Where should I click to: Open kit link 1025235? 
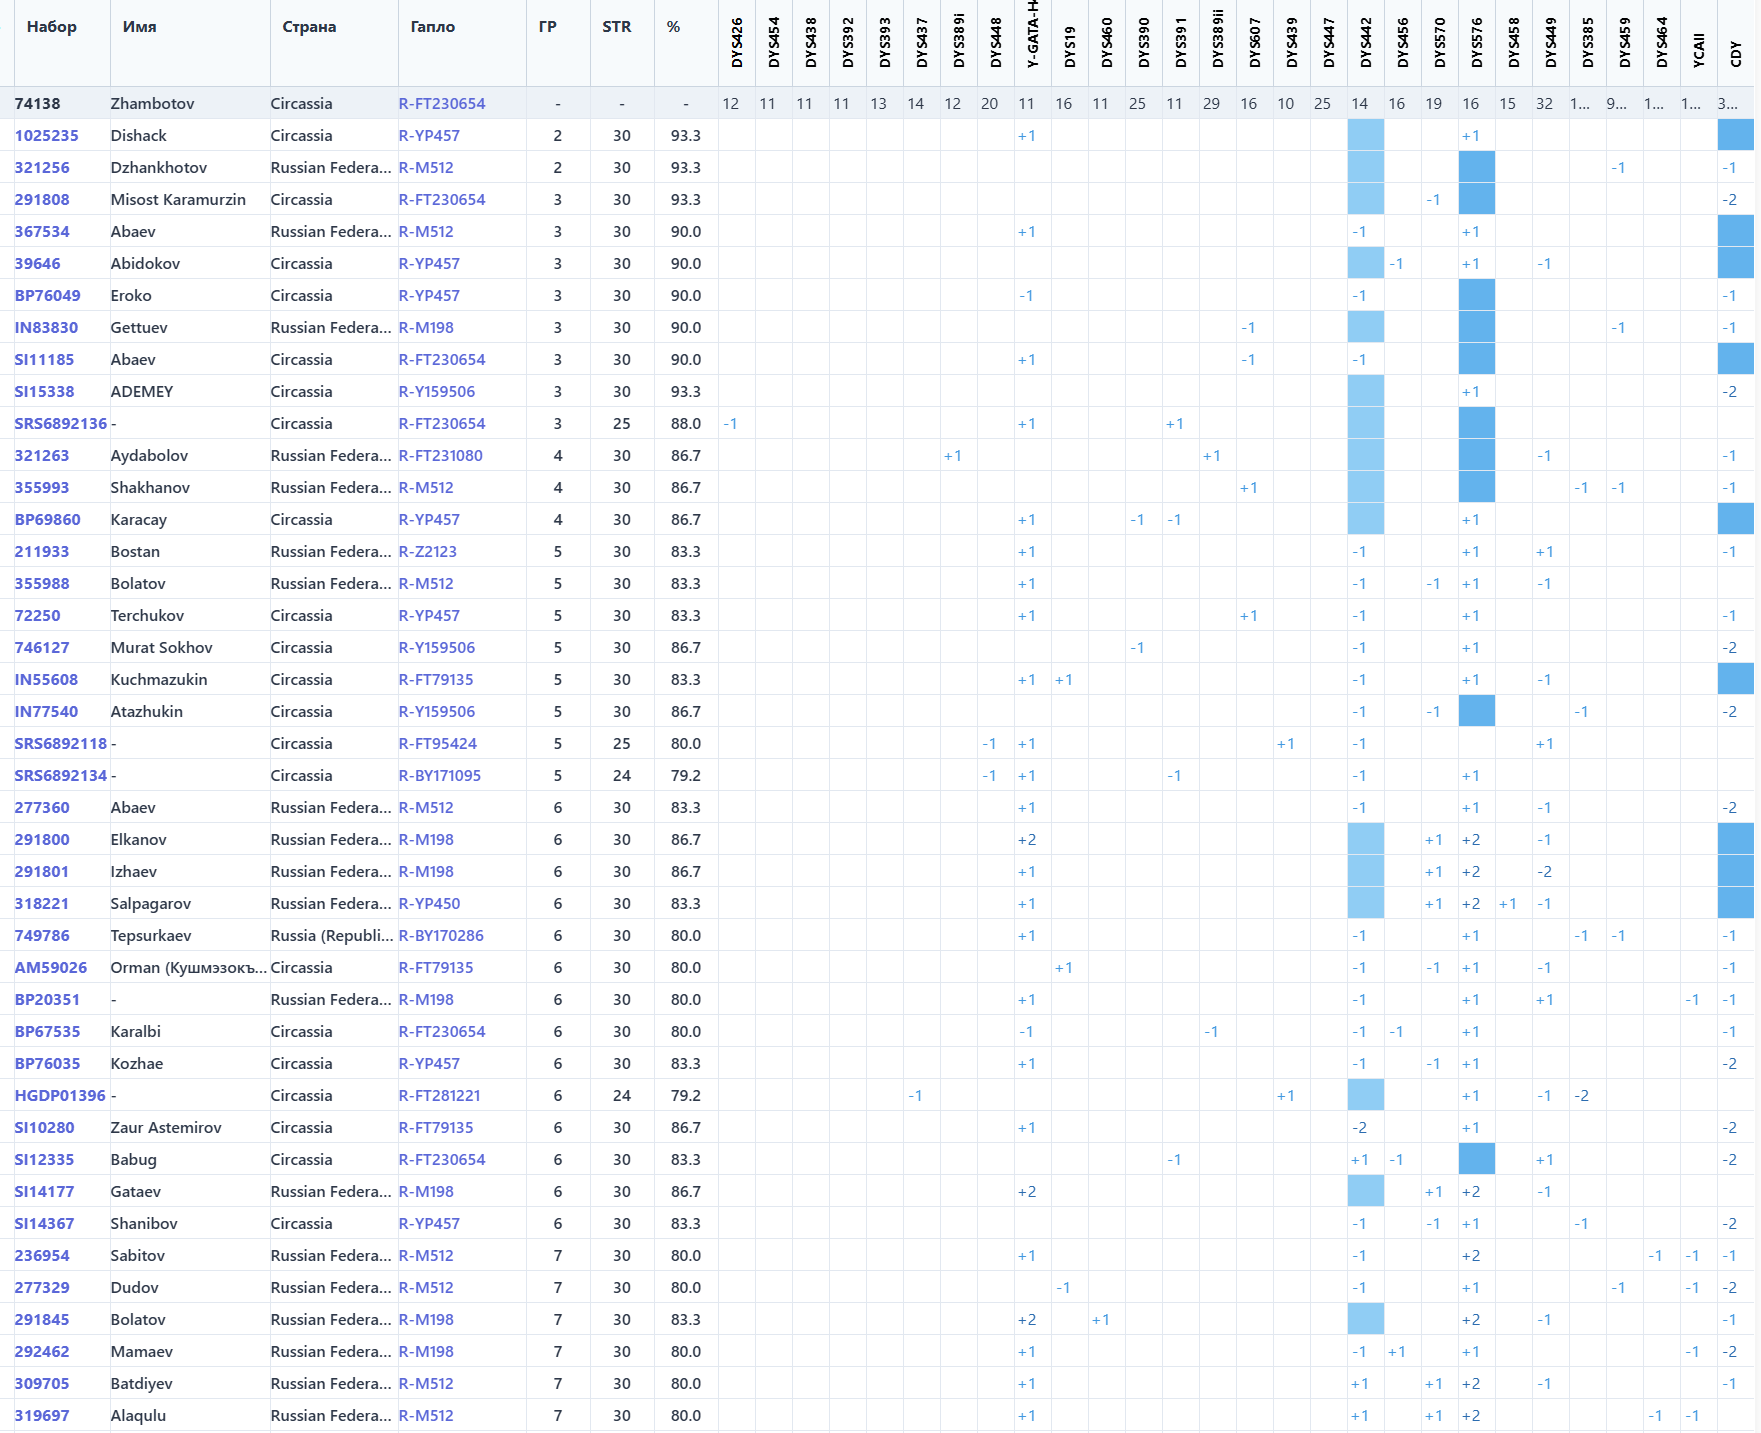click(46, 135)
